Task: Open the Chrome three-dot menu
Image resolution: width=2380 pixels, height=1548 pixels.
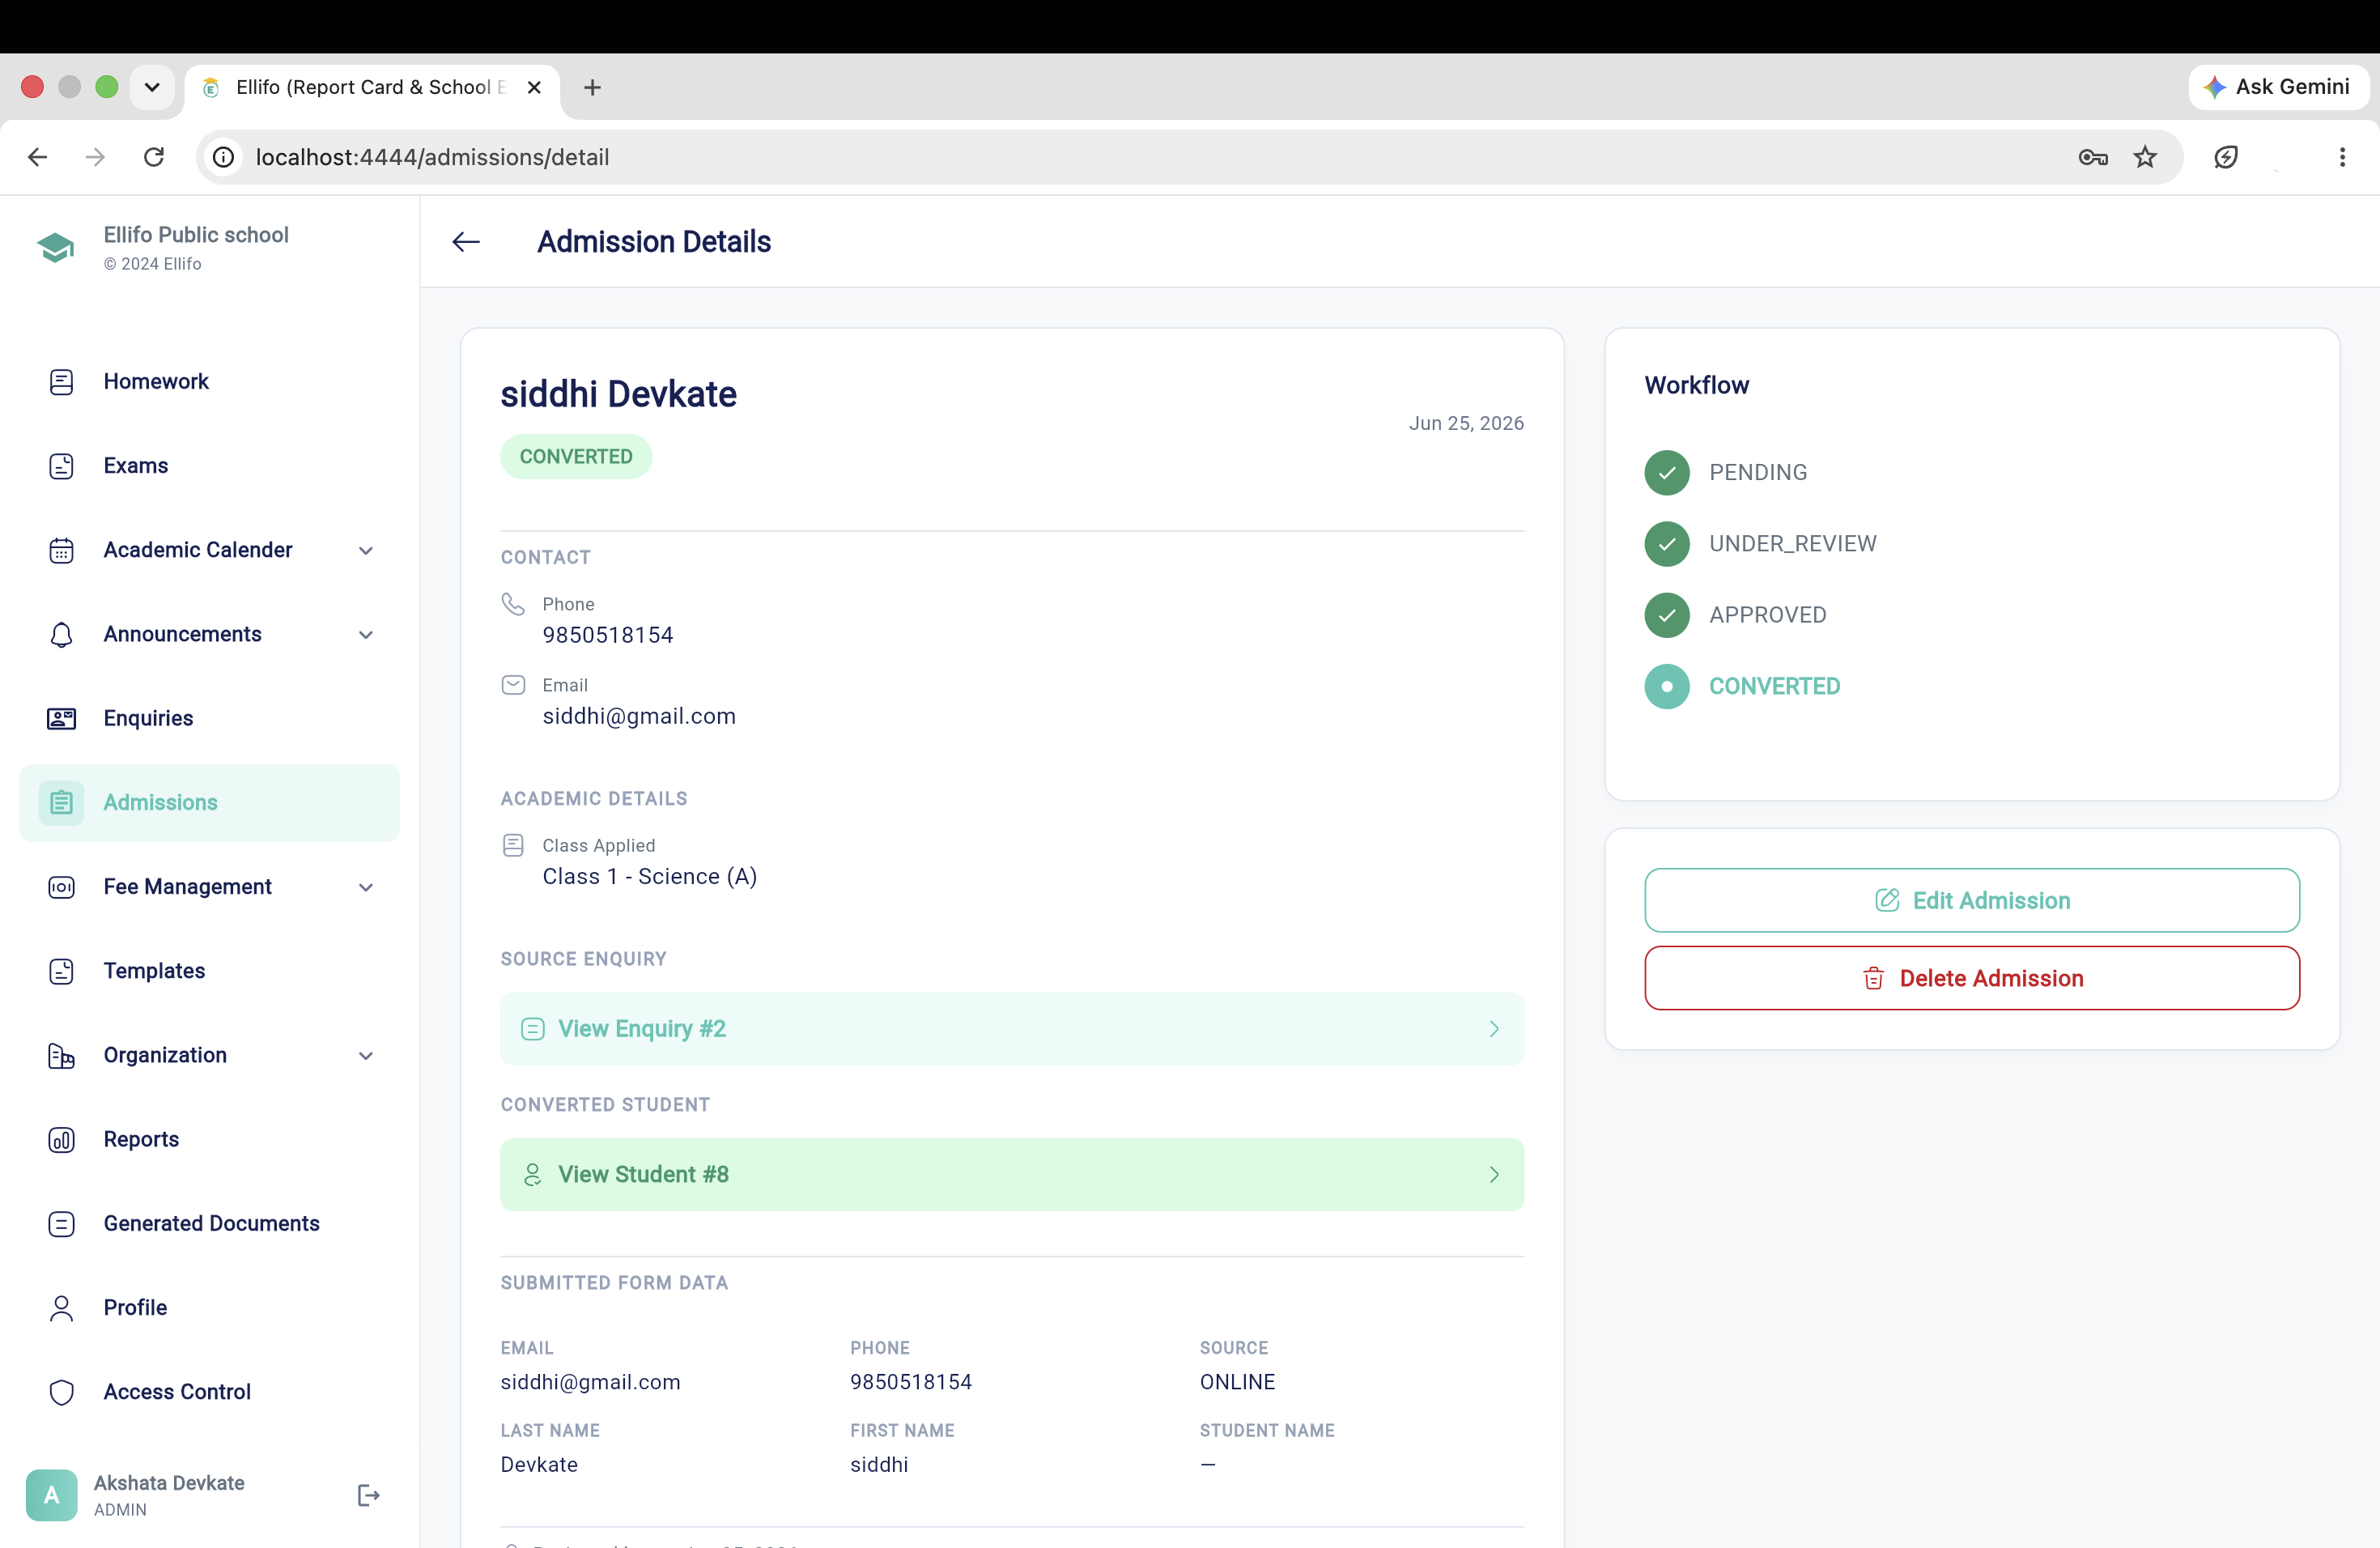Action: pos(2342,157)
